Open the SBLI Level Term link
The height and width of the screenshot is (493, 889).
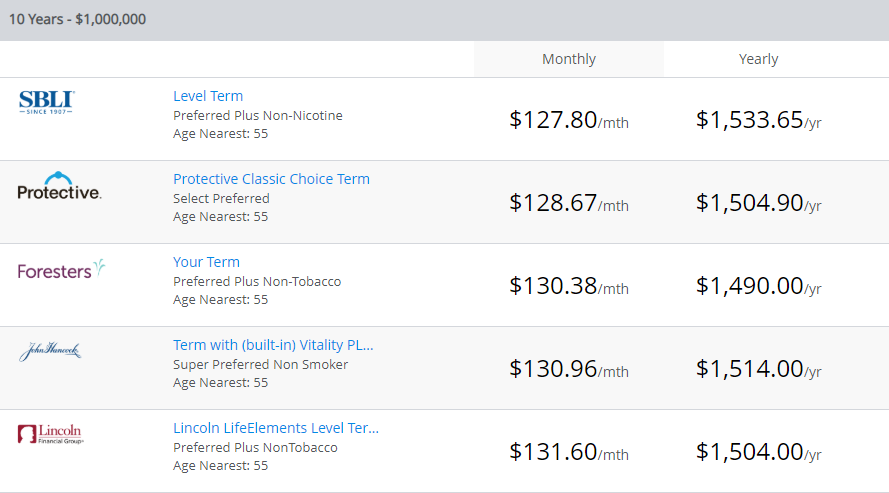click(x=208, y=96)
